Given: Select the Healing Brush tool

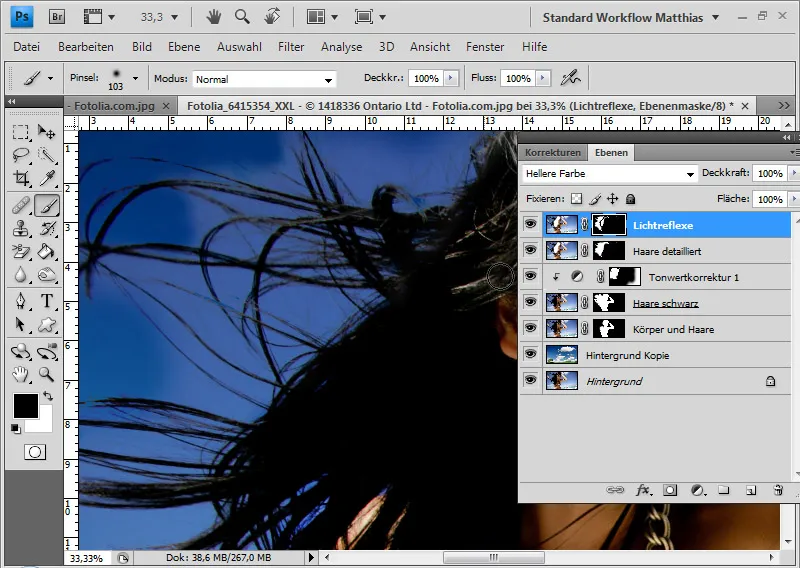Looking at the screenshot, I should pyautogui.click(x=20, y=206).
